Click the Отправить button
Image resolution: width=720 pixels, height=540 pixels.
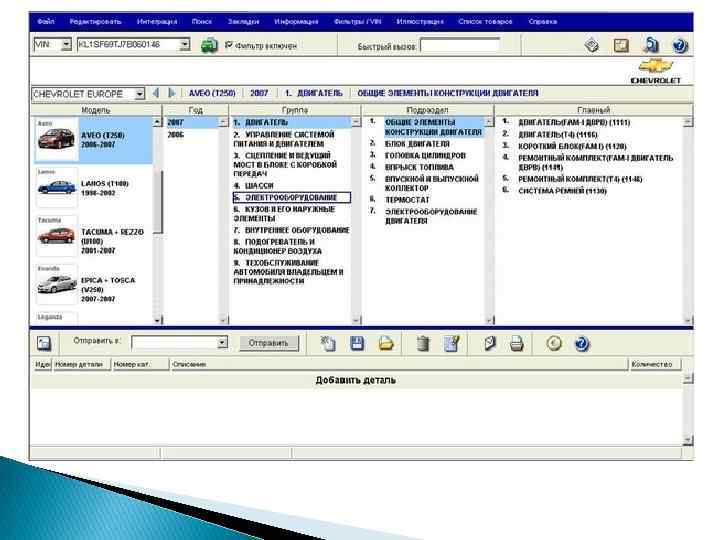pyautogui.click(x=269, y=343)
